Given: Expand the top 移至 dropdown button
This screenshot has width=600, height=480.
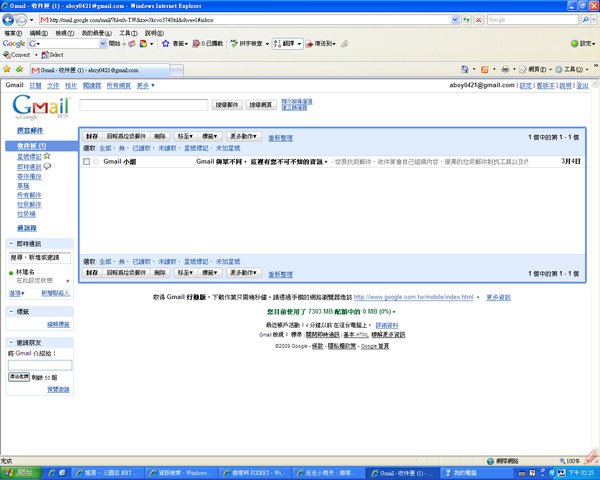Looking at the screenshot, I should point(185,136).
